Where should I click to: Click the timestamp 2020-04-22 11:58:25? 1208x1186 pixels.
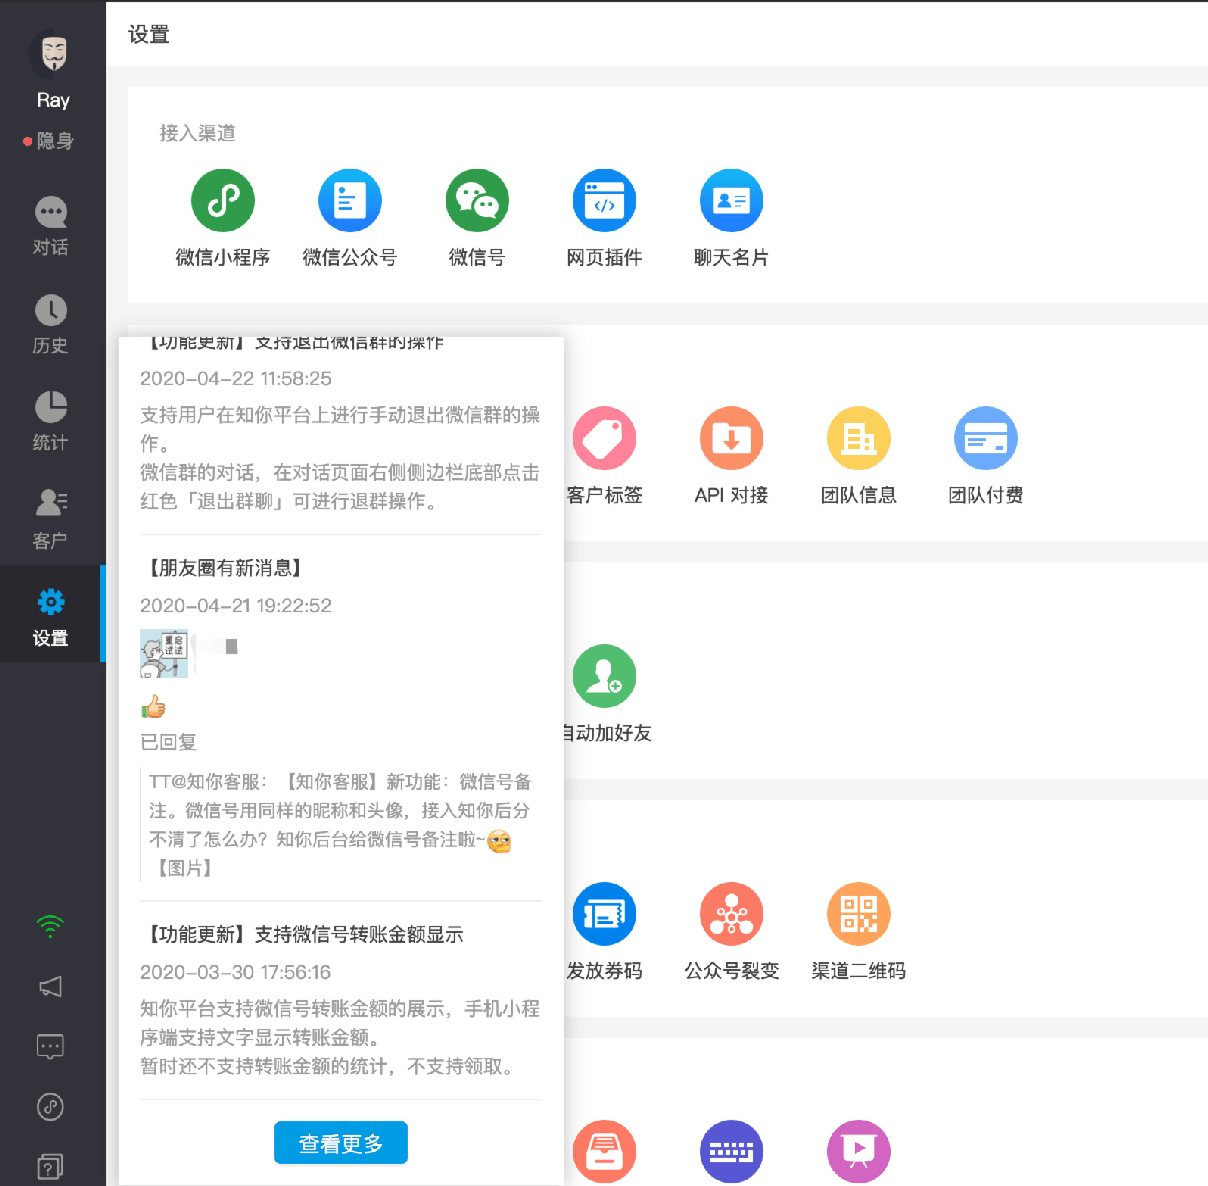[236, 379]
